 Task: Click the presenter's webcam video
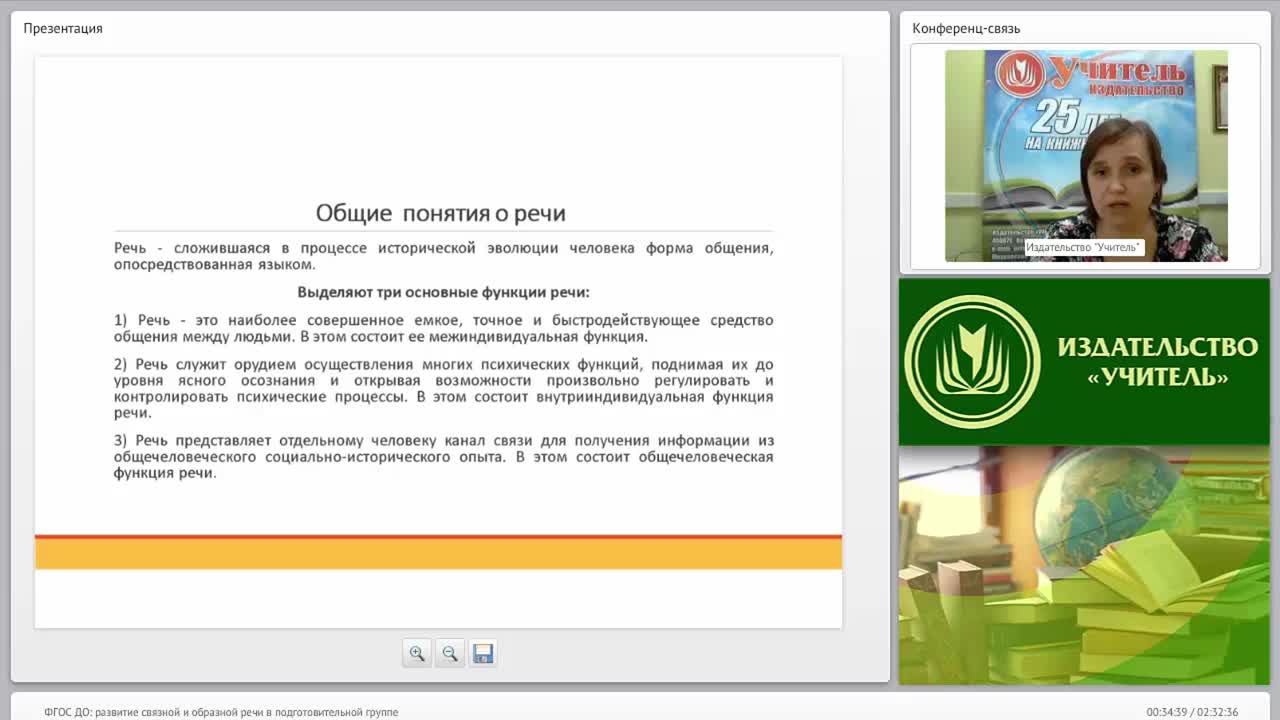(x=1086, y=156)
